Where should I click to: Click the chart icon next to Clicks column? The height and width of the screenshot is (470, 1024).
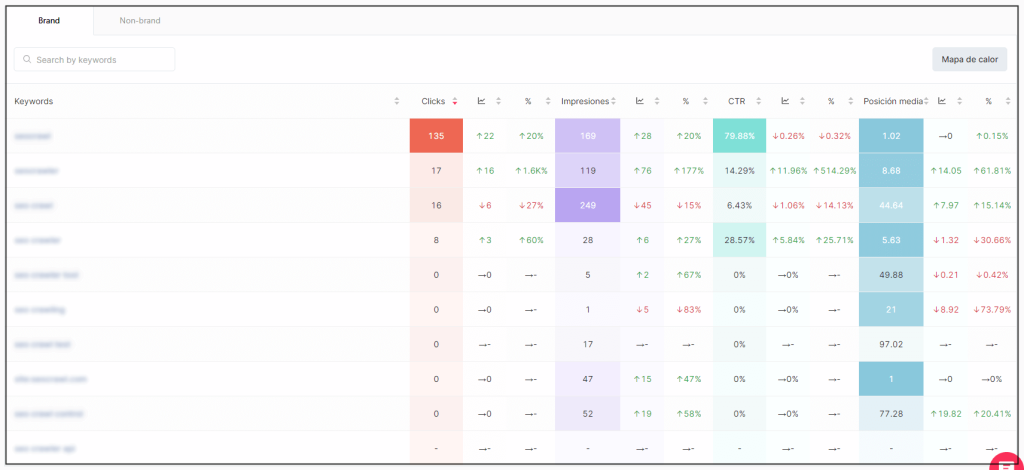point(481,101)
